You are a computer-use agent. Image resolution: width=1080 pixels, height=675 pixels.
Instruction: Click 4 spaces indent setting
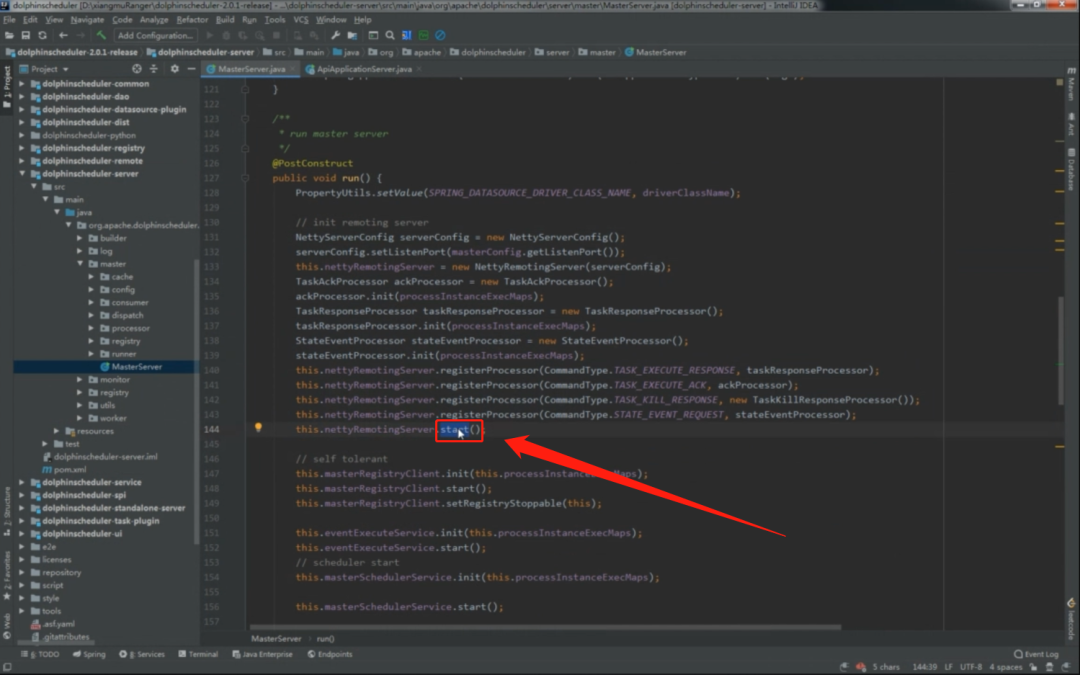coord(1006,667)
